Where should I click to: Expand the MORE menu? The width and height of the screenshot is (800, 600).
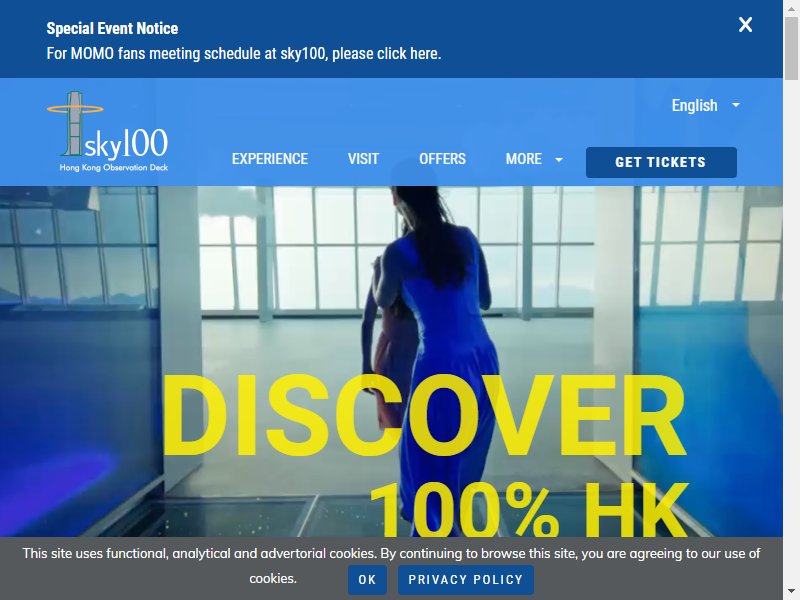[534, 159]
